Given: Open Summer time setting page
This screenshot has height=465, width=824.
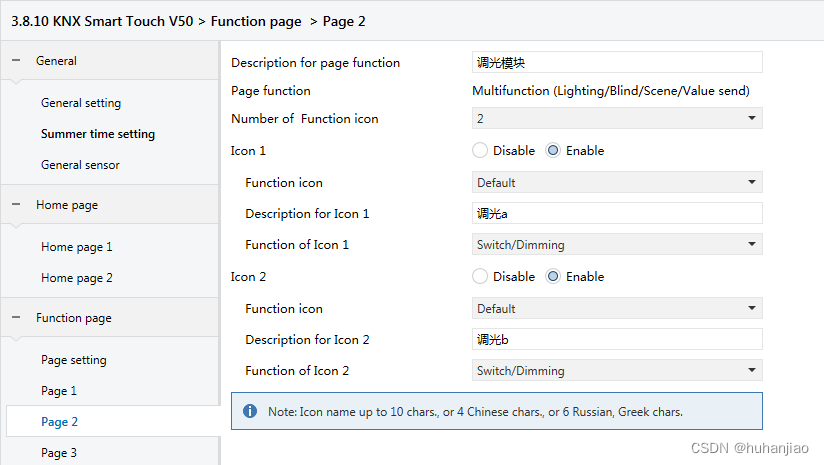Looking at the screenshot, I should click(x=98, y=134).
